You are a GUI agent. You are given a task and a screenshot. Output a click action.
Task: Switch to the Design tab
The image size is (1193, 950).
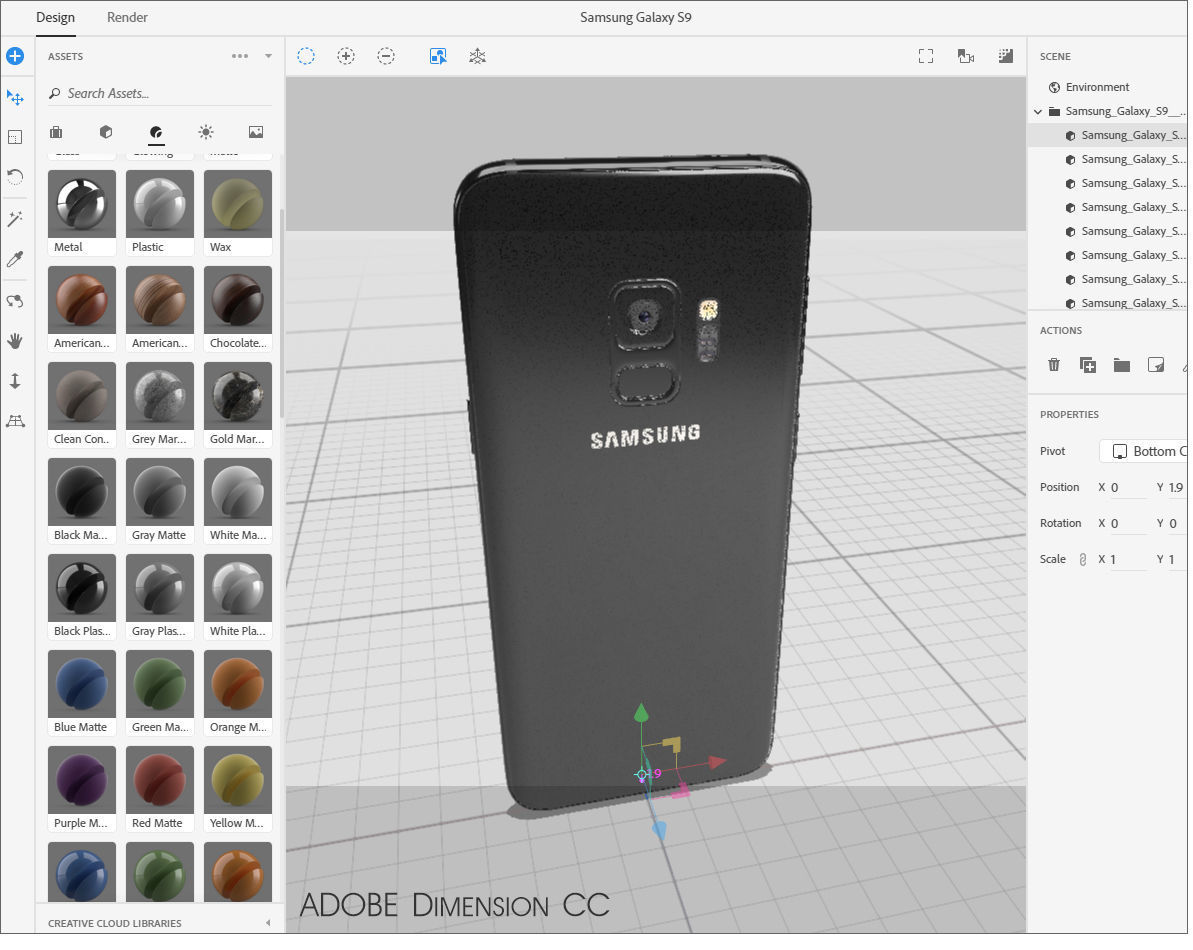(56, 17)
